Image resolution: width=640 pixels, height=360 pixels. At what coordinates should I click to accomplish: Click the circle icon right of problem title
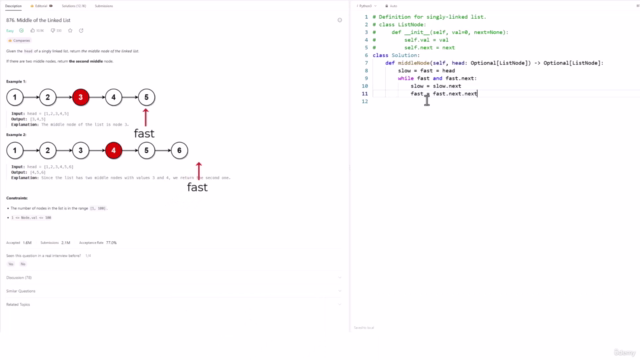pos(340,20)
